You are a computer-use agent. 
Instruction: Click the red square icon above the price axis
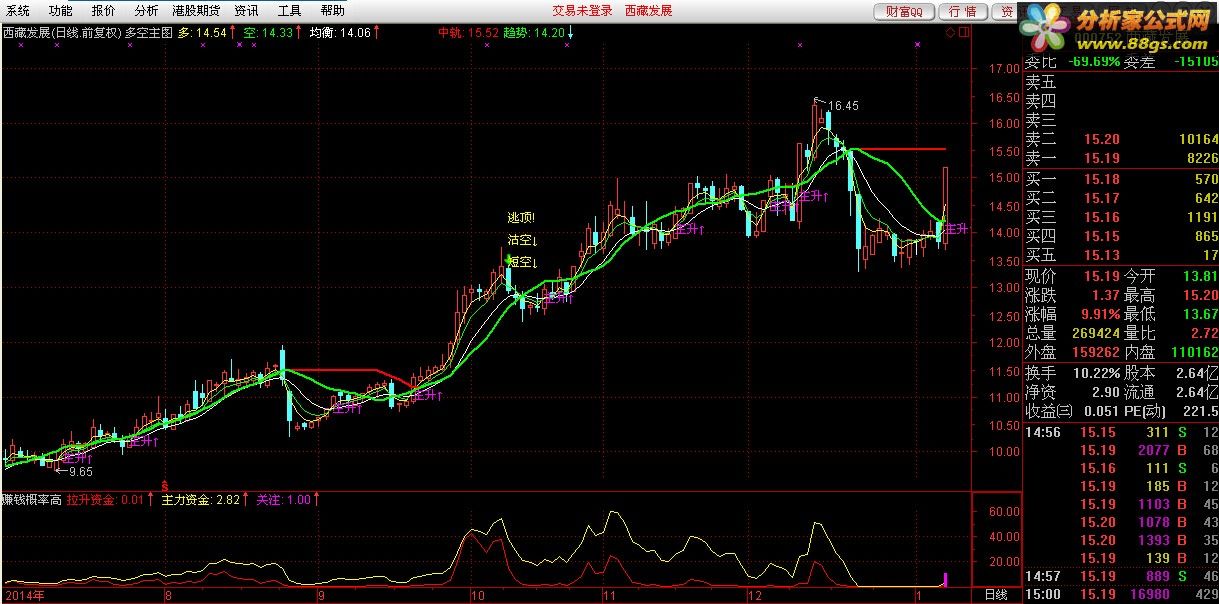point(964,32)
